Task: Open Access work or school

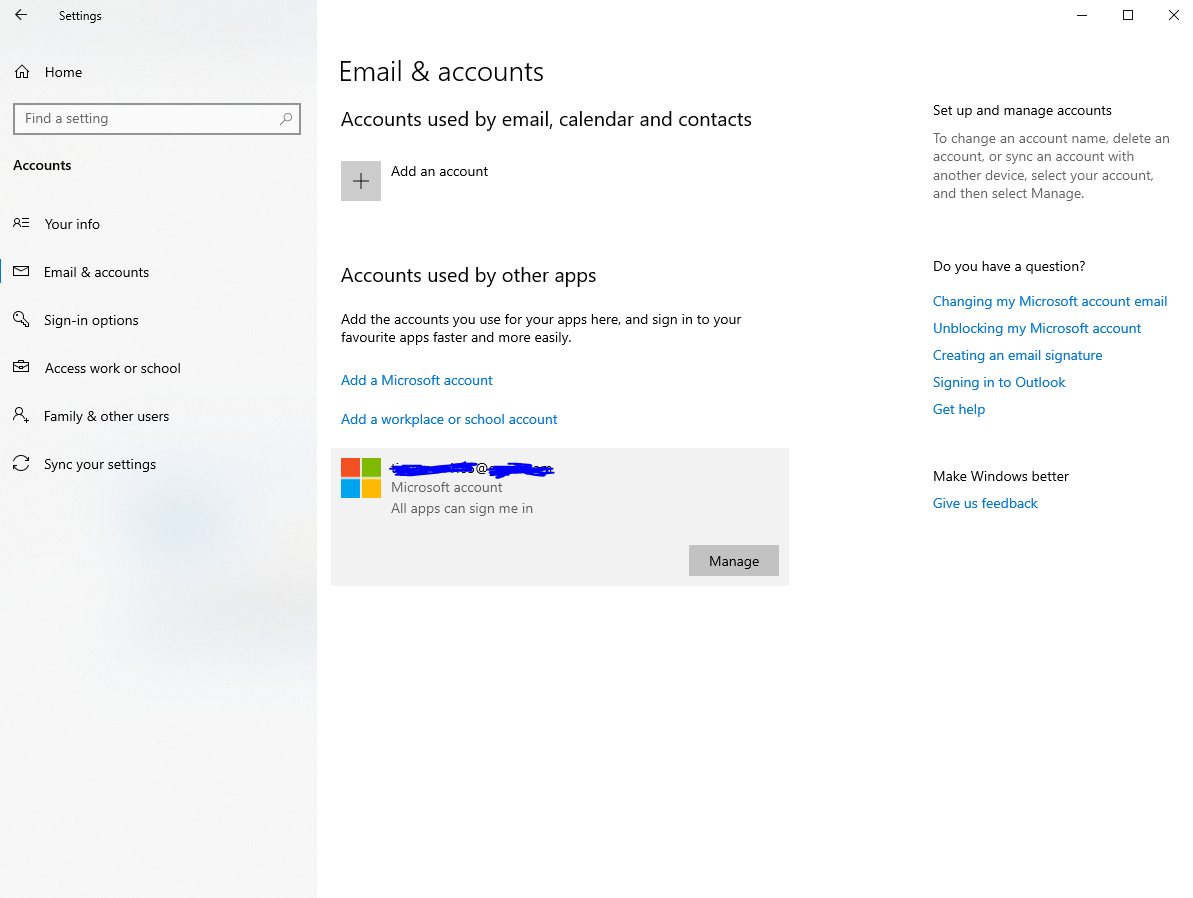Action: tap(158, 368)
